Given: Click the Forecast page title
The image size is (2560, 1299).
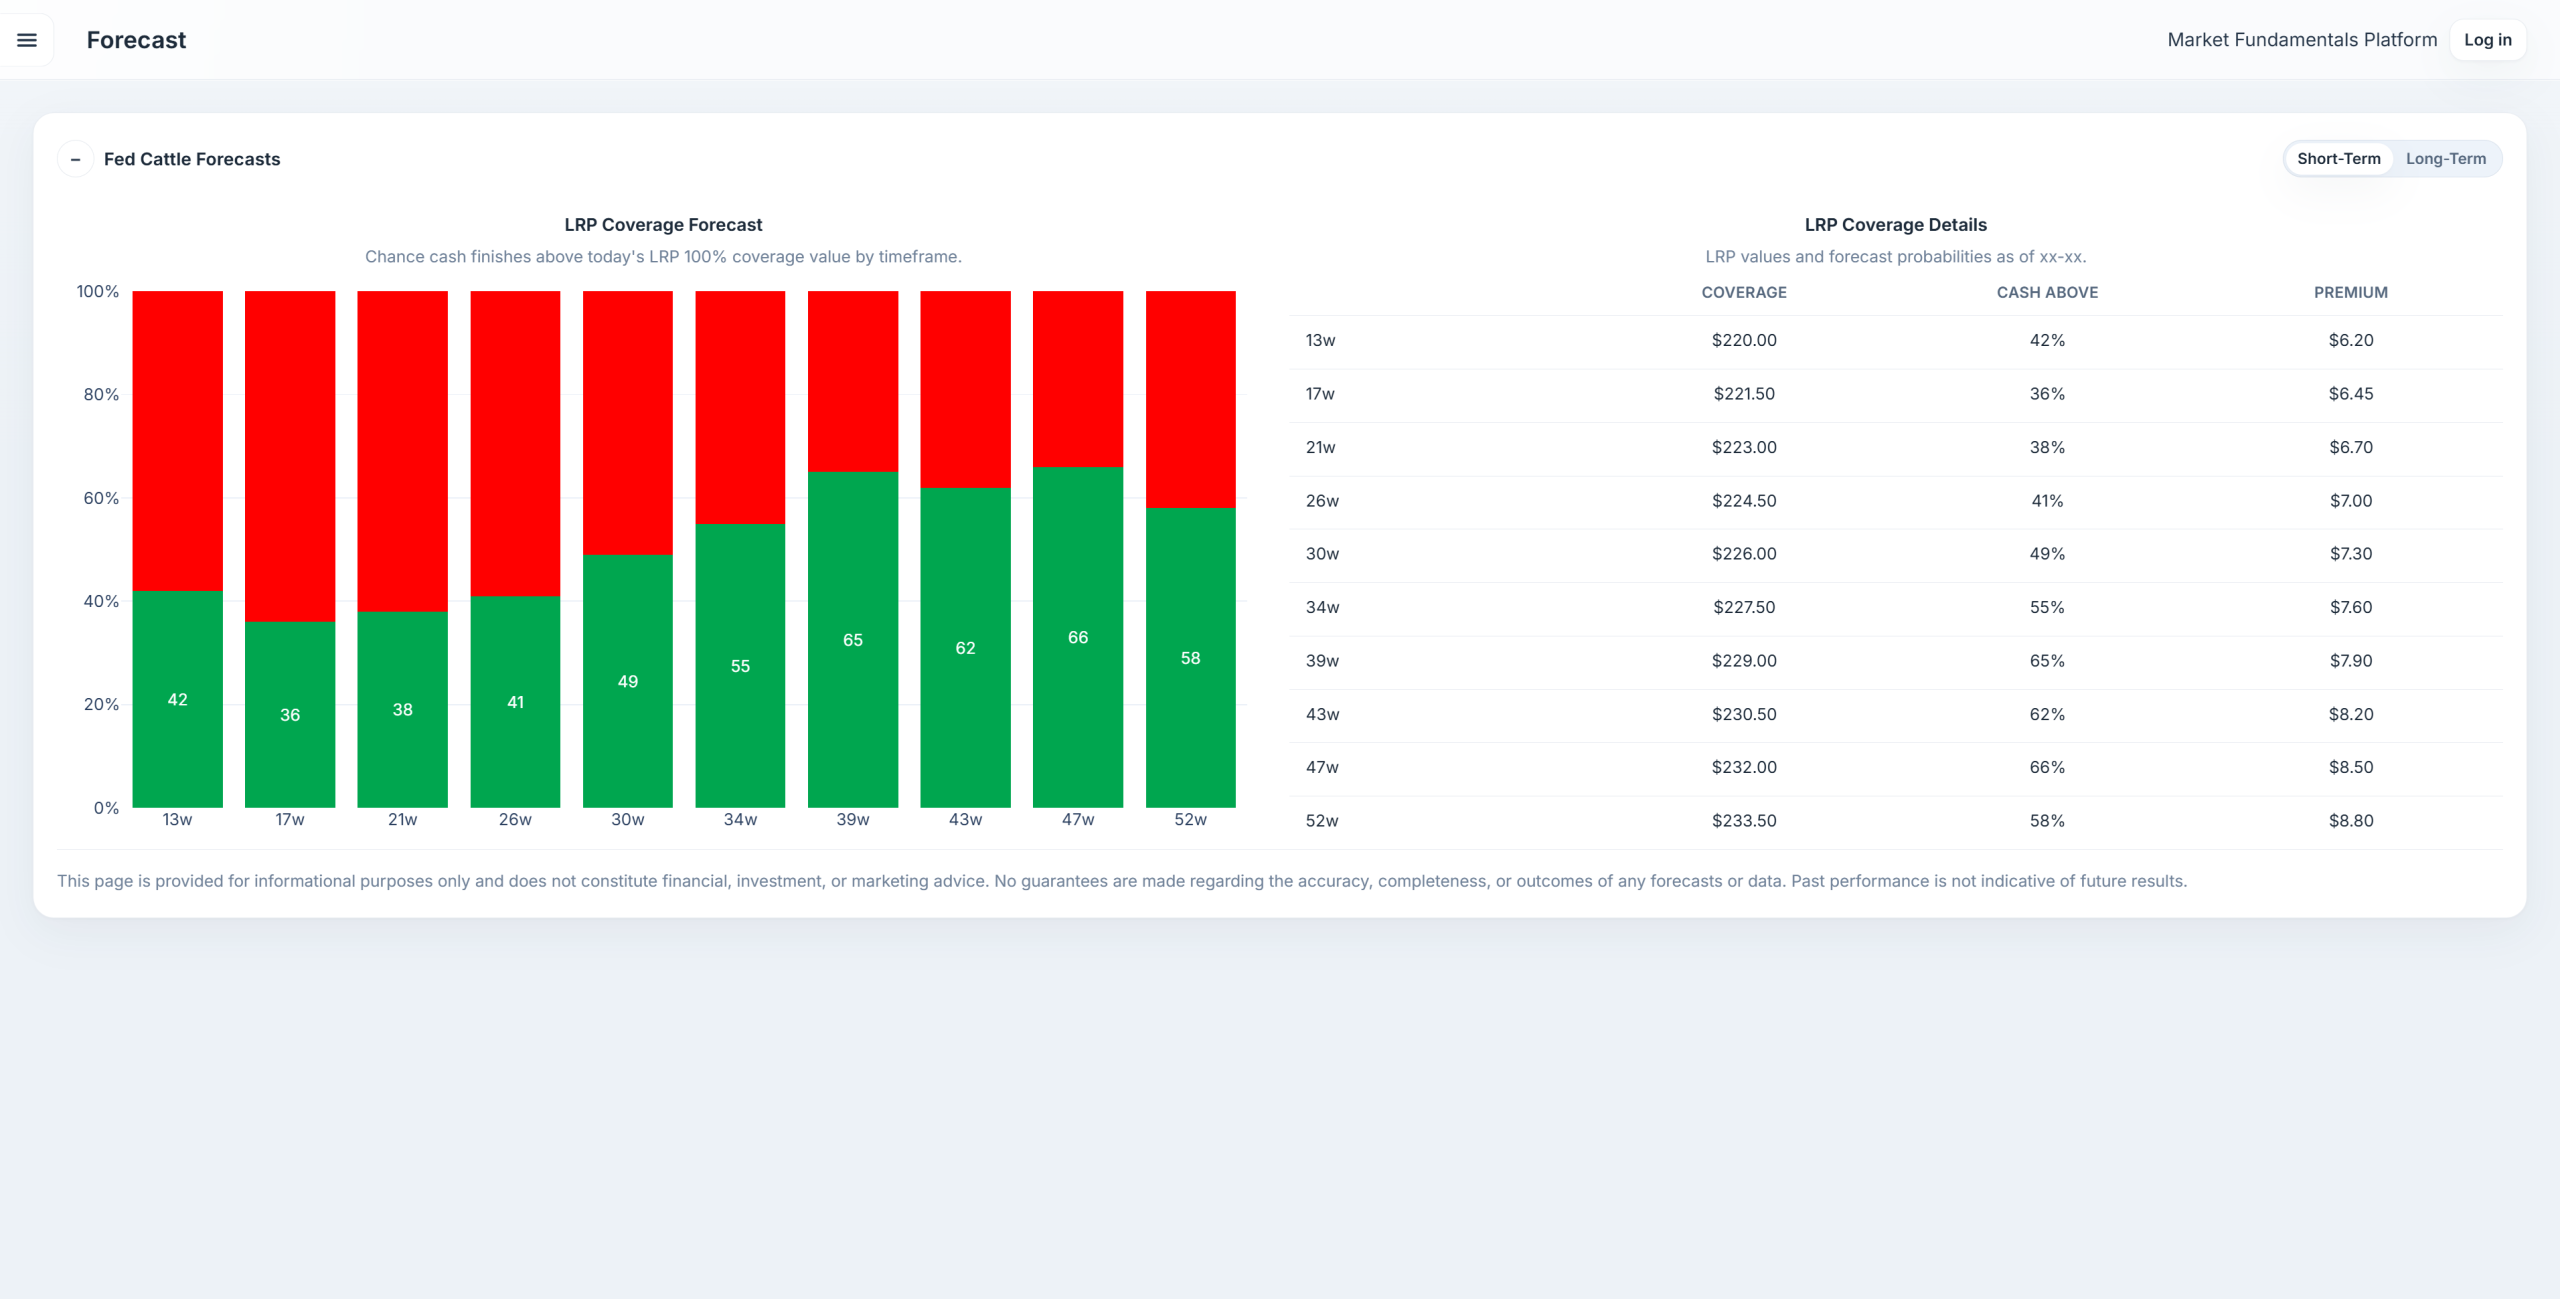Looking at the screenshot, I should point(136,40).
